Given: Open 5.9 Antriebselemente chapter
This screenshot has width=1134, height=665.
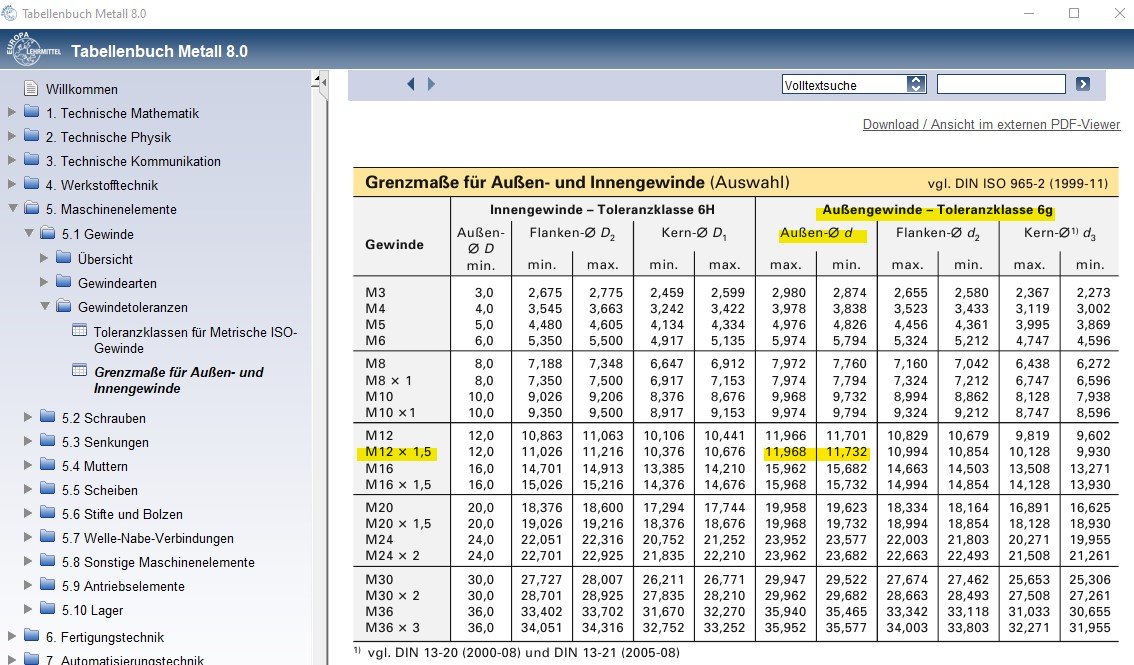Looking at the screenshot, I should click(123, 586).
